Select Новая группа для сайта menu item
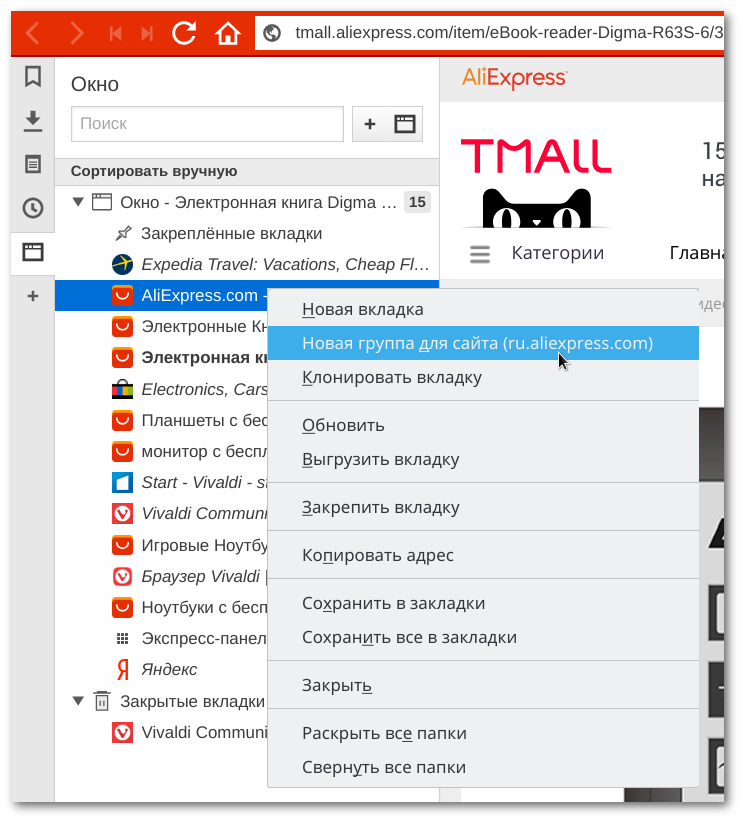 [x=483, y=343]
